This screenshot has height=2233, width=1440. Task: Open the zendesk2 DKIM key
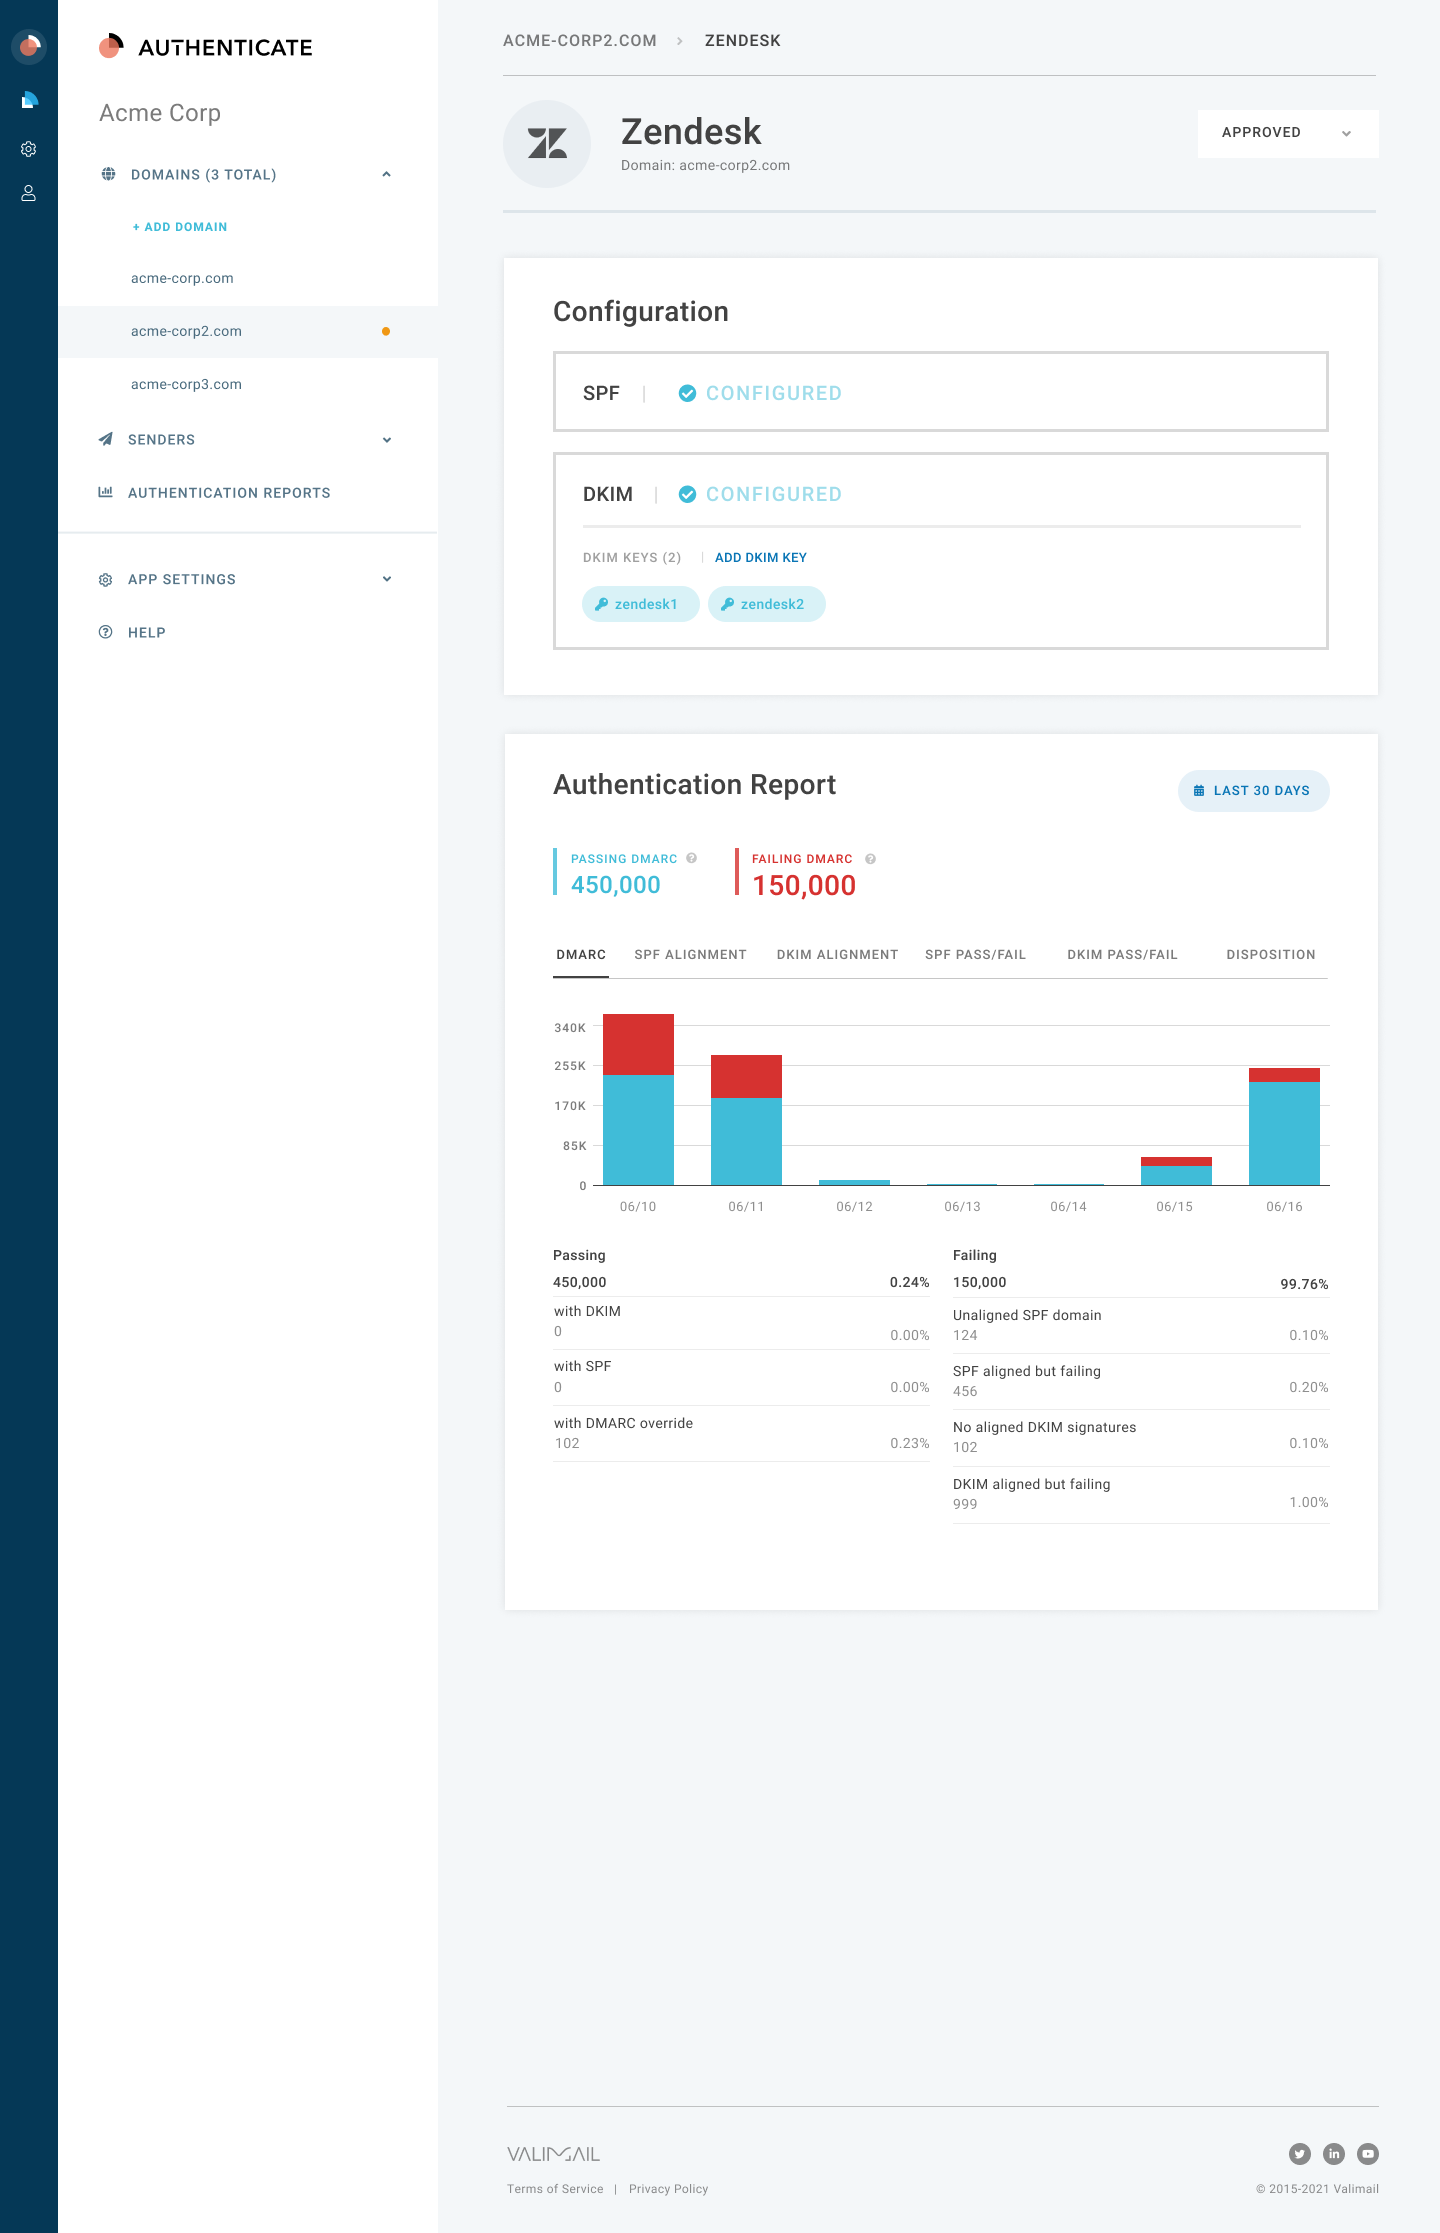[766, 604]
